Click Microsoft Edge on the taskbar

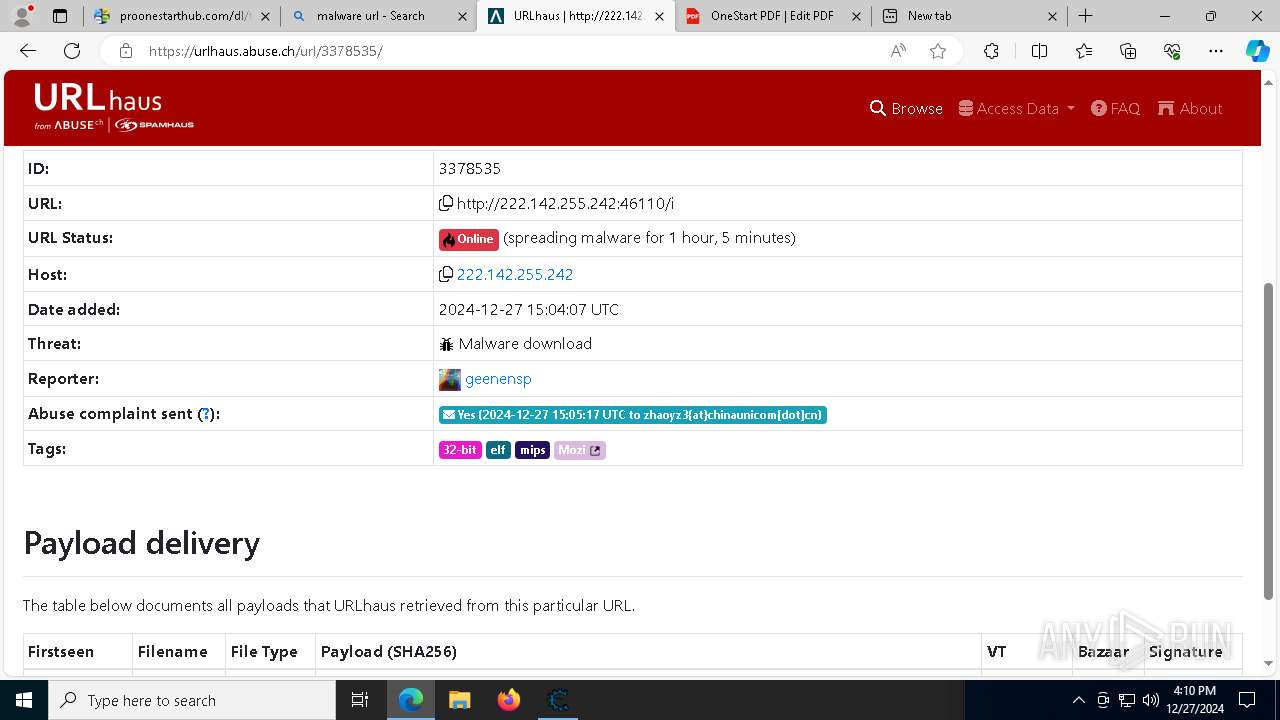[x=411, y=700]
